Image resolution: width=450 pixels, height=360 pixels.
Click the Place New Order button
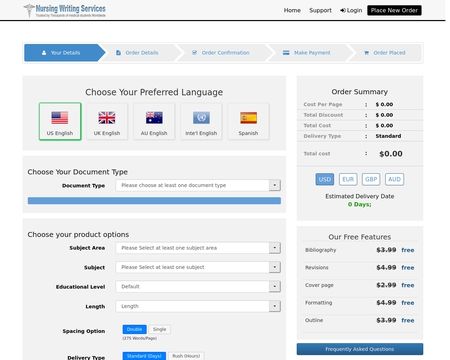click(394, 10)
